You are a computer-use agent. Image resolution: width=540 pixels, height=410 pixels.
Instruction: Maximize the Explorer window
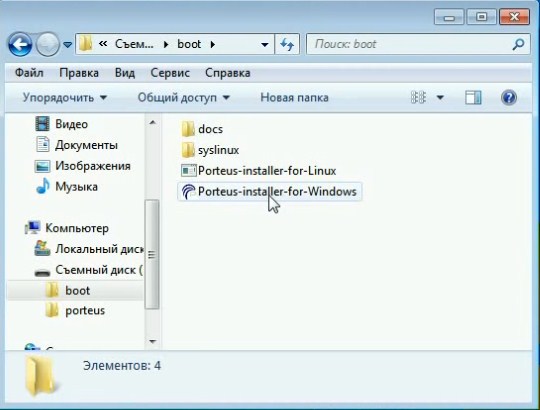tap(481, 17)
